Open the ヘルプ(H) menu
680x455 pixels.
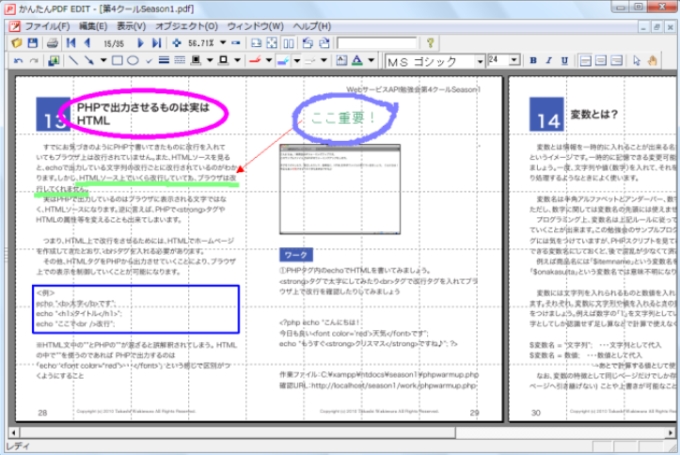312,26
